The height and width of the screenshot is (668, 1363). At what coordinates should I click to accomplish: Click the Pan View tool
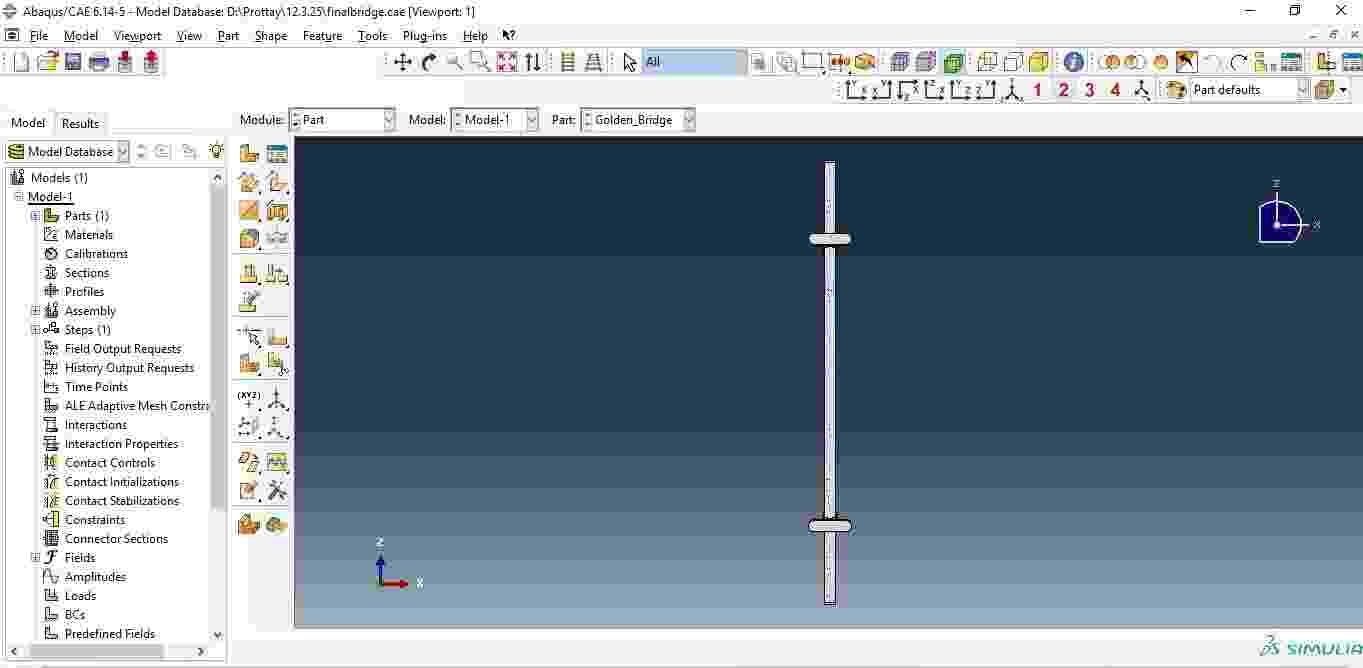tap(402, 62)
